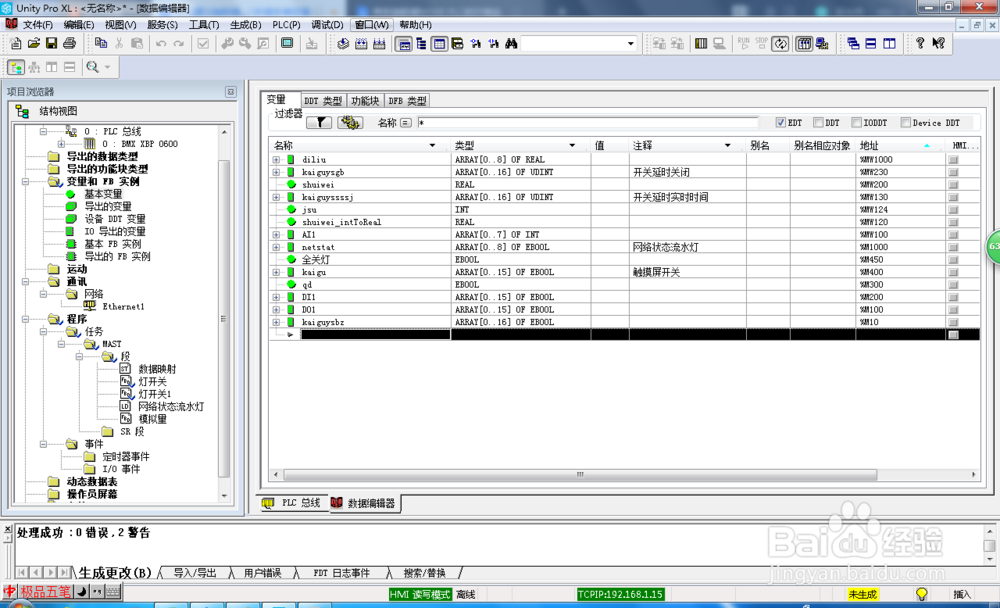This screenshot has height=608, width=1000.
Task: Click the Copy icon in the toolbar
Action: [101, 43]
